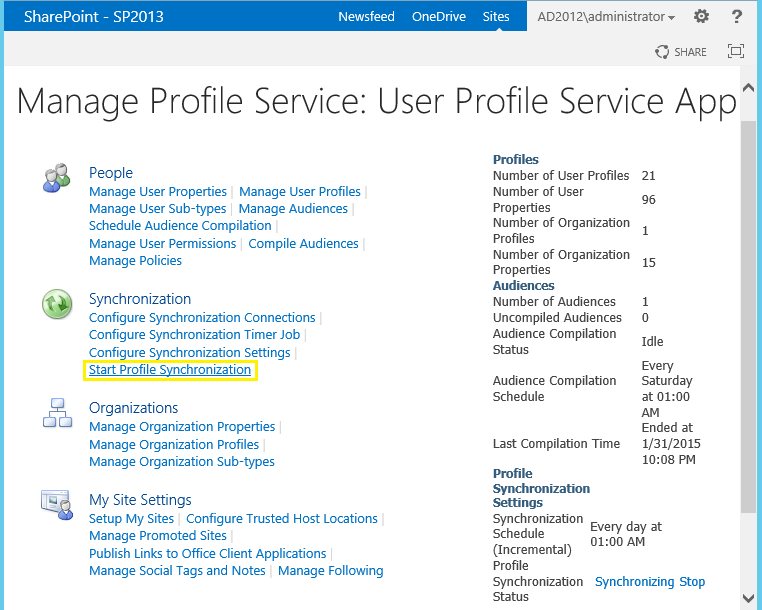Stop the running profile synchronization
762x610 pixels.
692,582
